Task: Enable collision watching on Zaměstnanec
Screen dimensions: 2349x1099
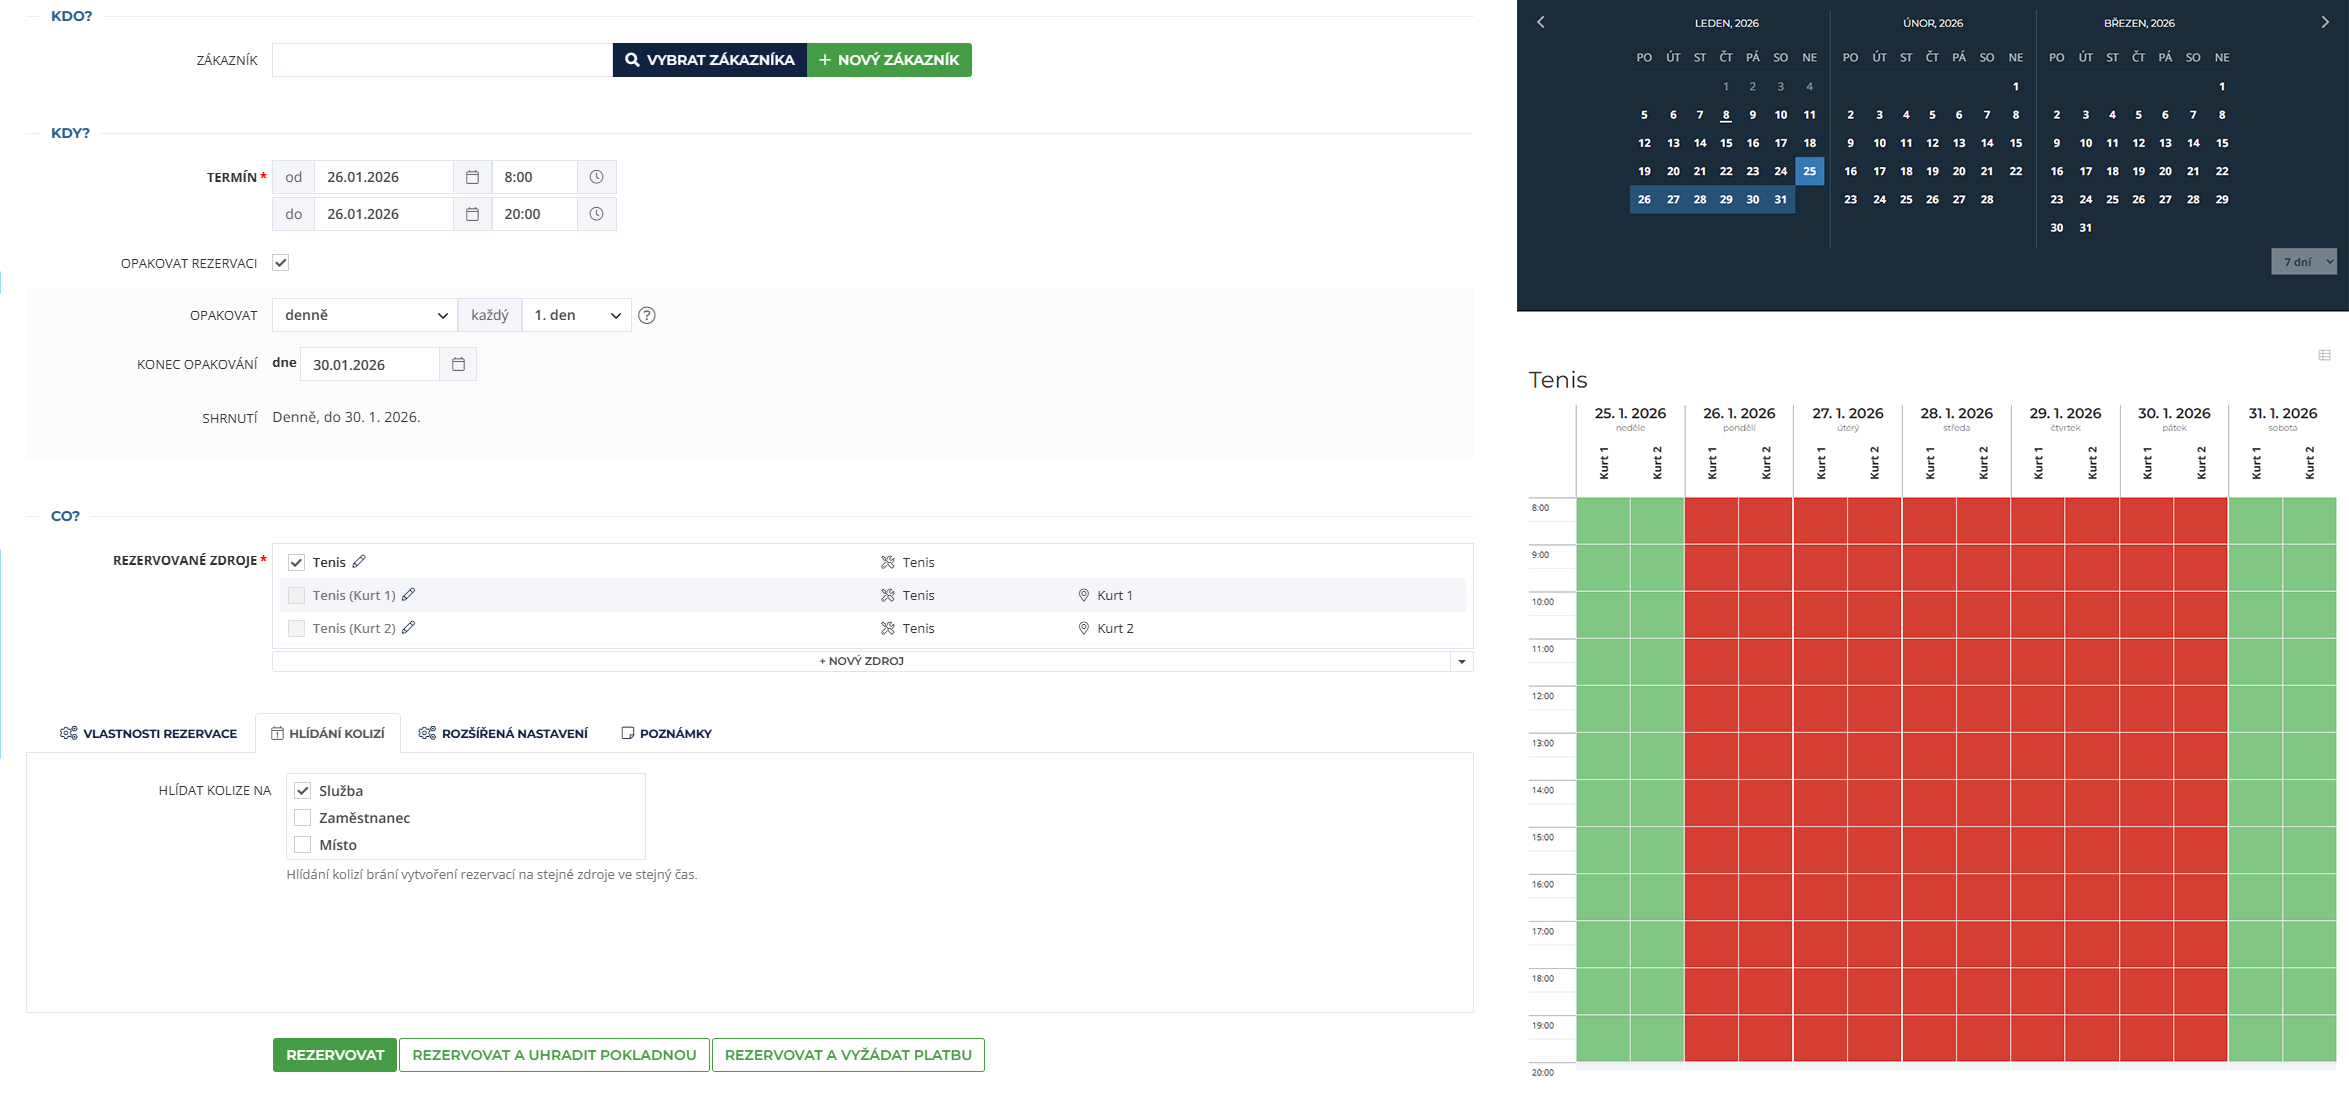Action: (303, 818)
